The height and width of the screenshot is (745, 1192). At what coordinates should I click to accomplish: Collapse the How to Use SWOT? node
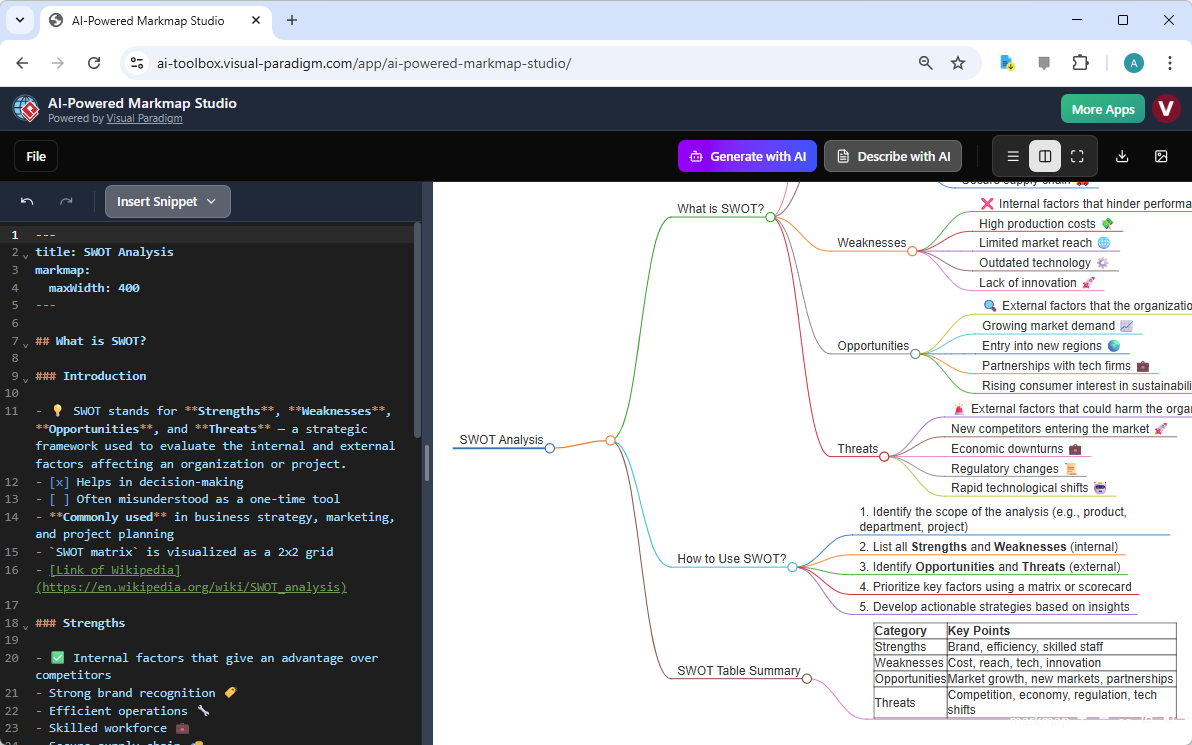pos(792,565)
